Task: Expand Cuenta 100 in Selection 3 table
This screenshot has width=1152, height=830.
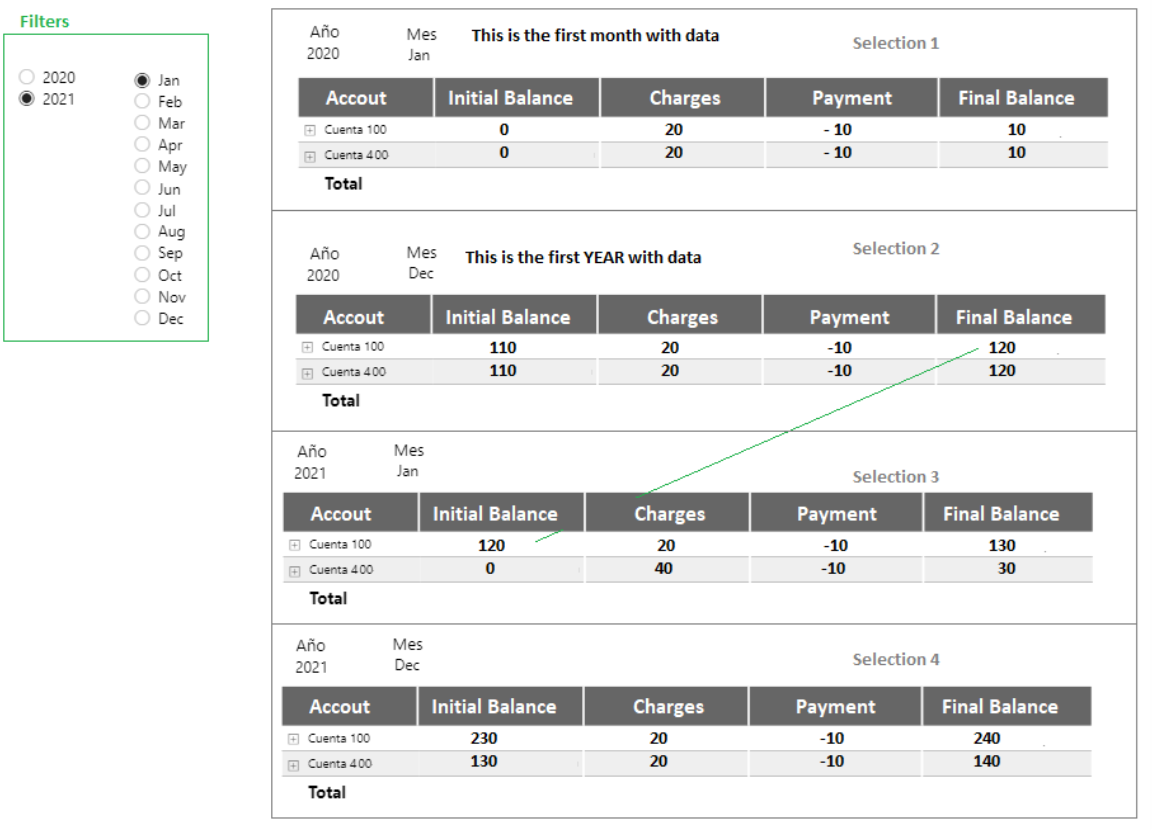Action: click(295, 545)
